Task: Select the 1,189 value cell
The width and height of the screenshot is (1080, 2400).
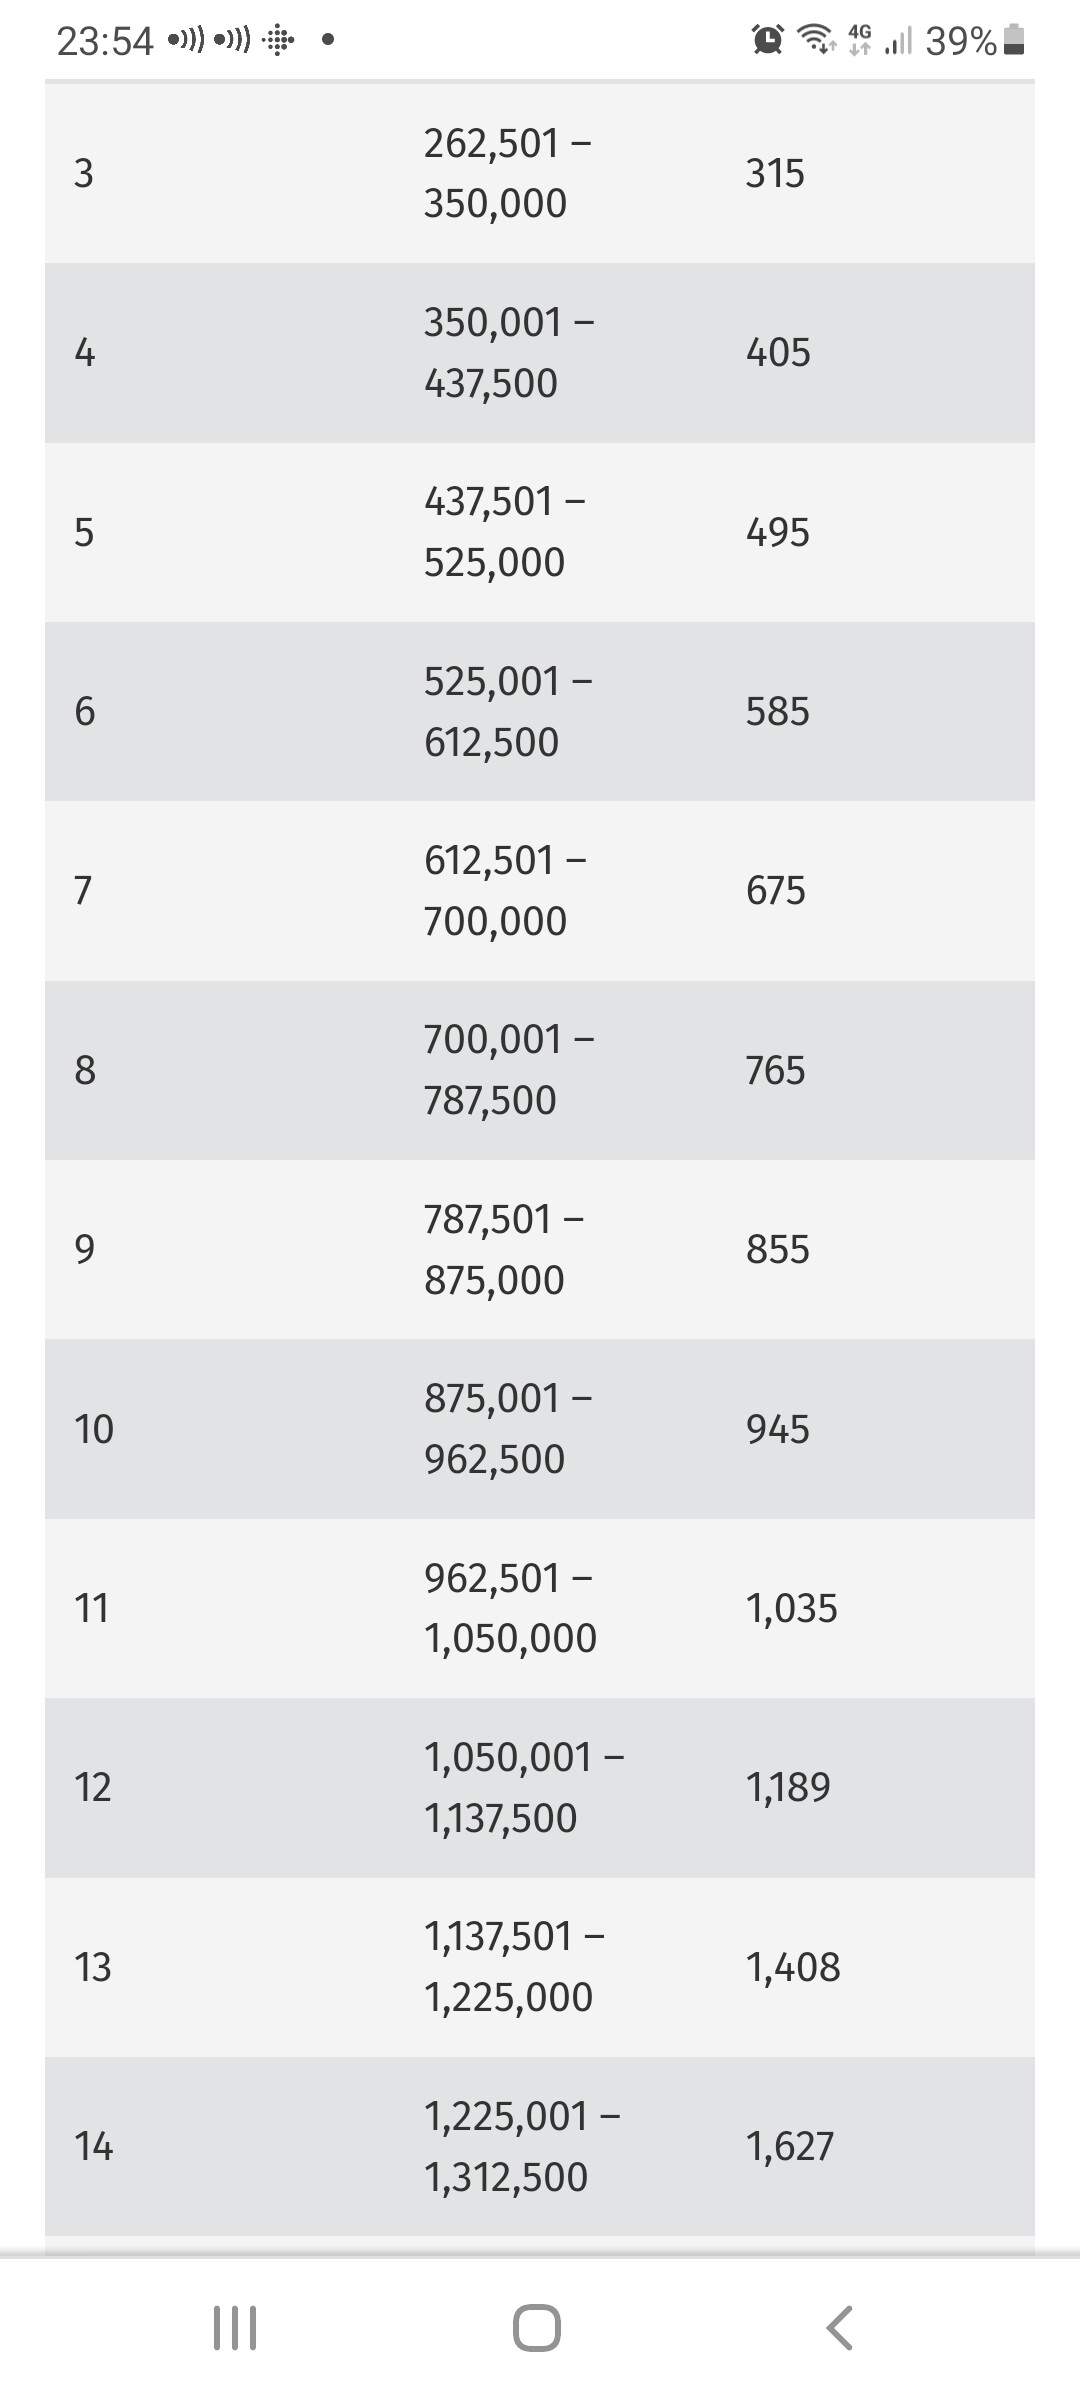Action: coord(788,1787)
